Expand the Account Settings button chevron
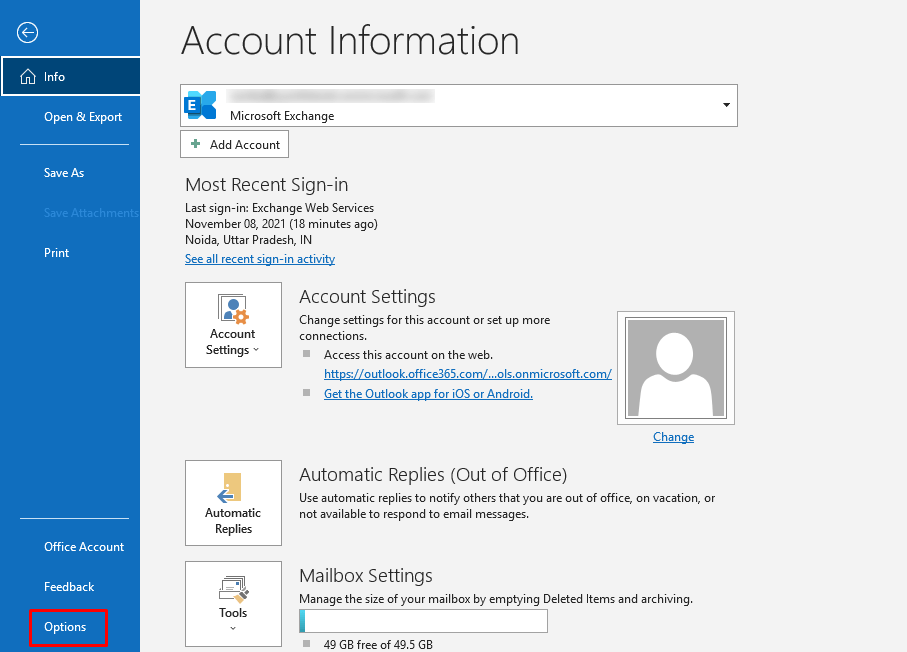The height and width of the screenshot is (652, 907). [x=256, y=350]
